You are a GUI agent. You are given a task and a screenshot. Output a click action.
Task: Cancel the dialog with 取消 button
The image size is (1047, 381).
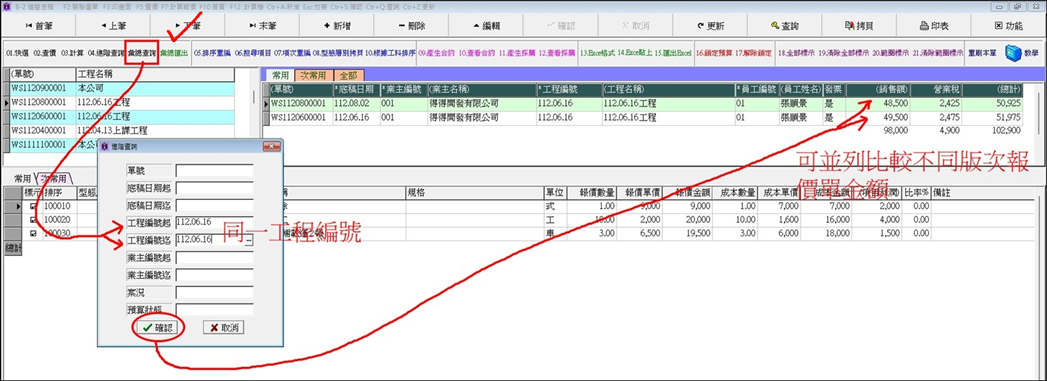(223, 328)
